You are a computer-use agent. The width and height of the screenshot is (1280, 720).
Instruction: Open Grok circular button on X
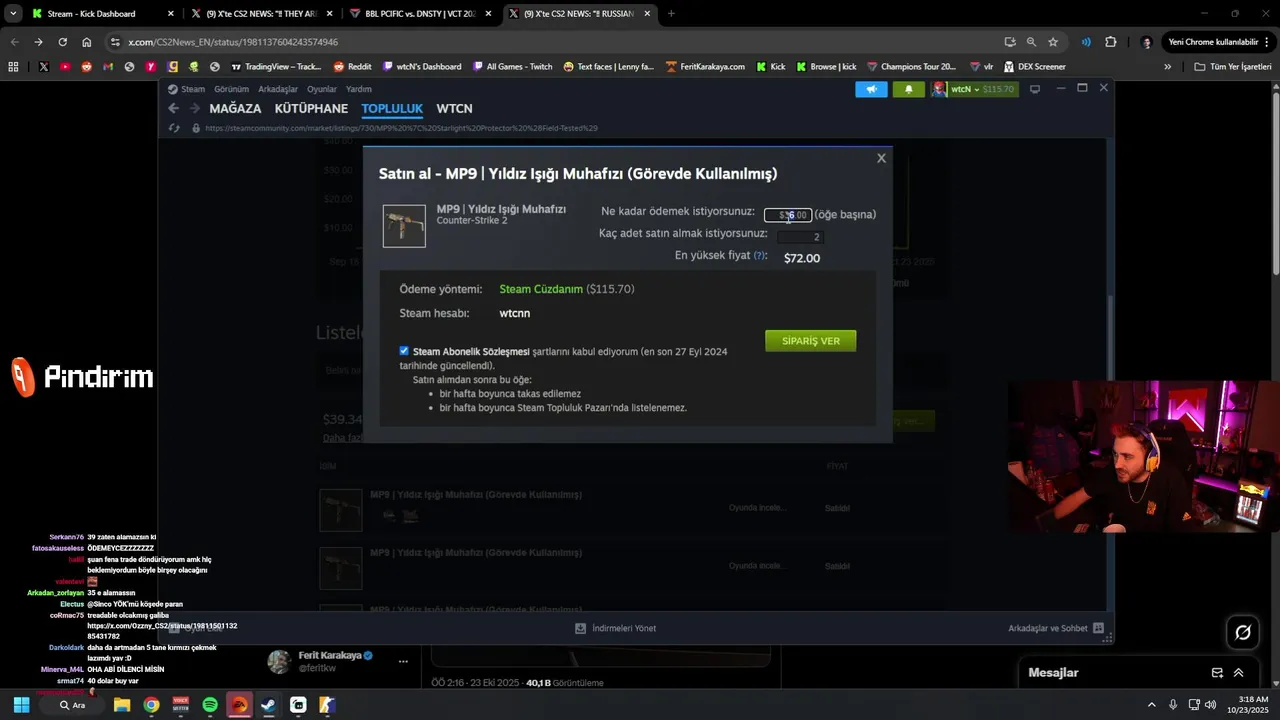[x=1243, y=632]
